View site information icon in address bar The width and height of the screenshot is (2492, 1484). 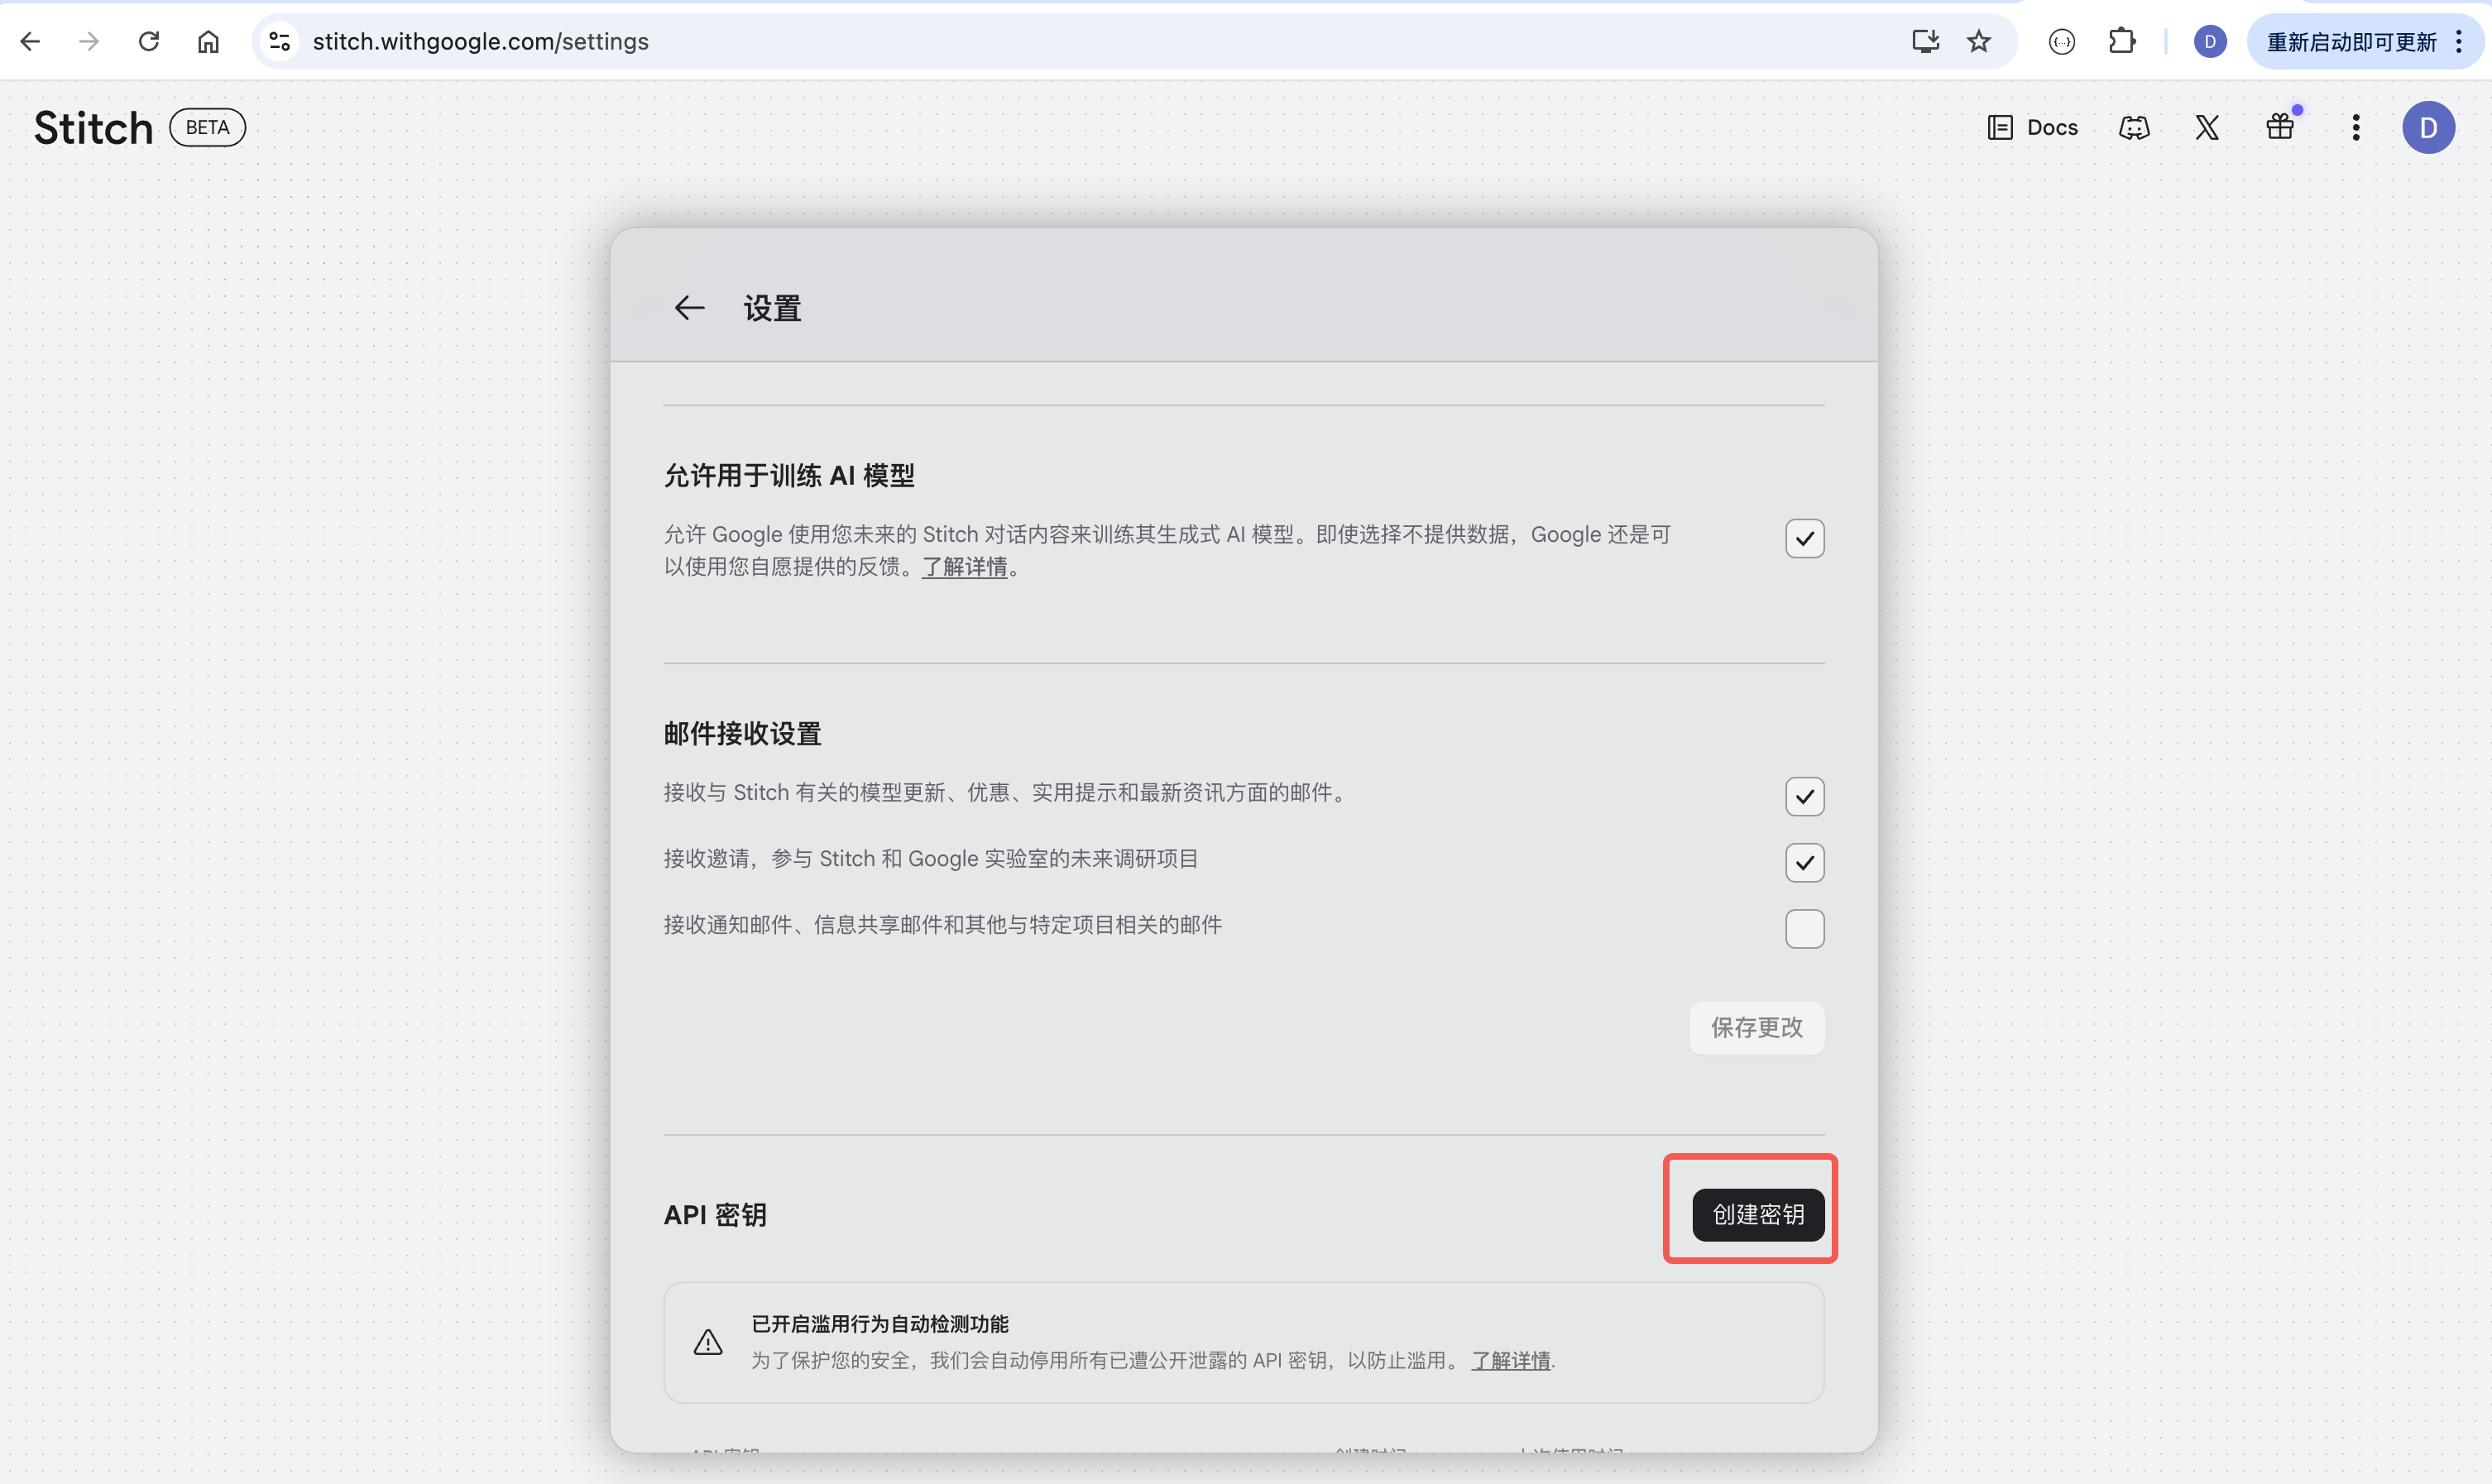pos(279,41)
